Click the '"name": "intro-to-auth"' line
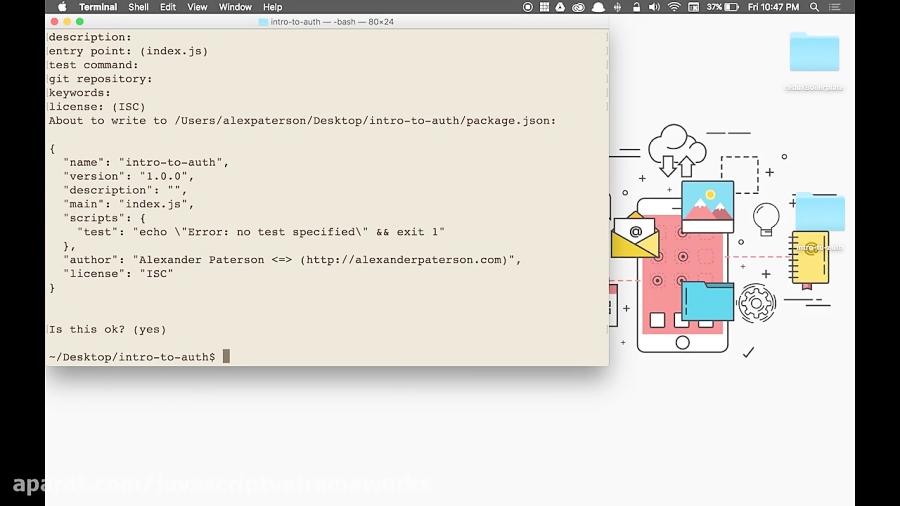Viewport: 900px width, 506px height. (146, 162)
